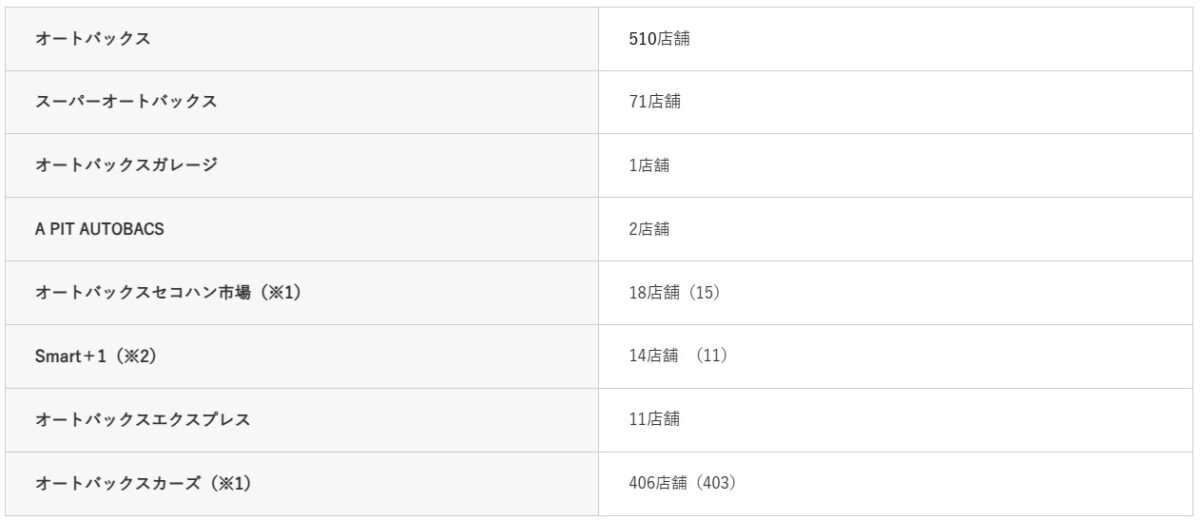1200x520 pixels.
Task: Click the A PIT AUTOBACS label
Action: click(x=99, y=229)
